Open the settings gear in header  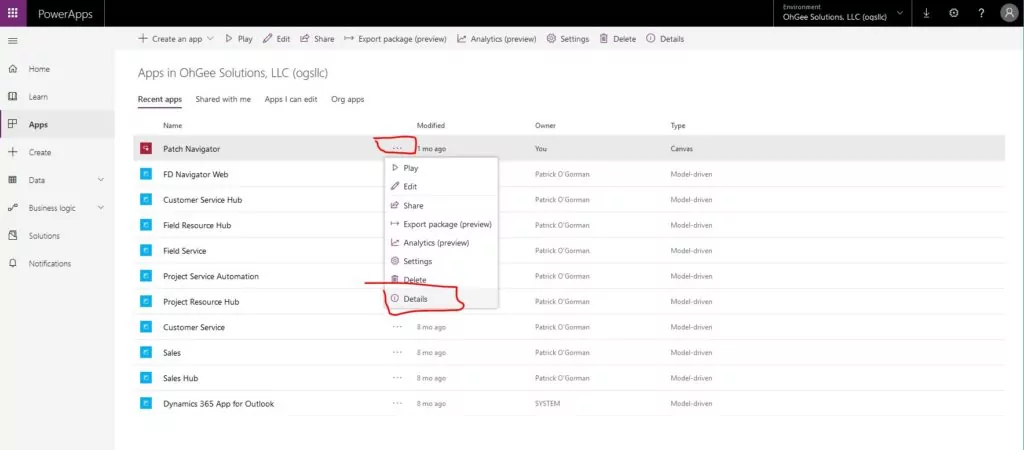(x=953, y=13)
